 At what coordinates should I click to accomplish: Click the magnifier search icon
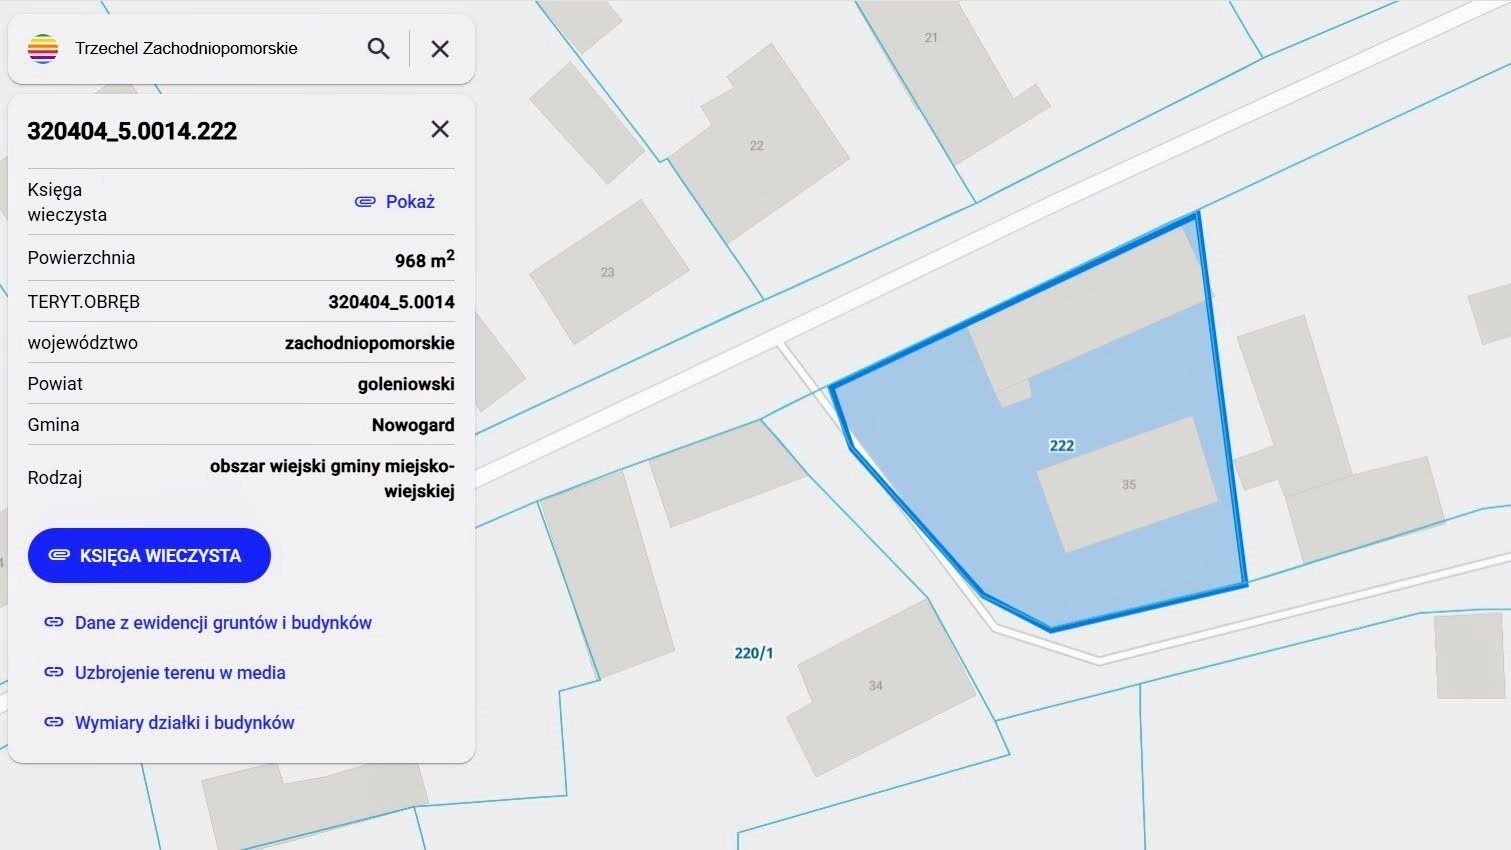(x=378, y=48)
